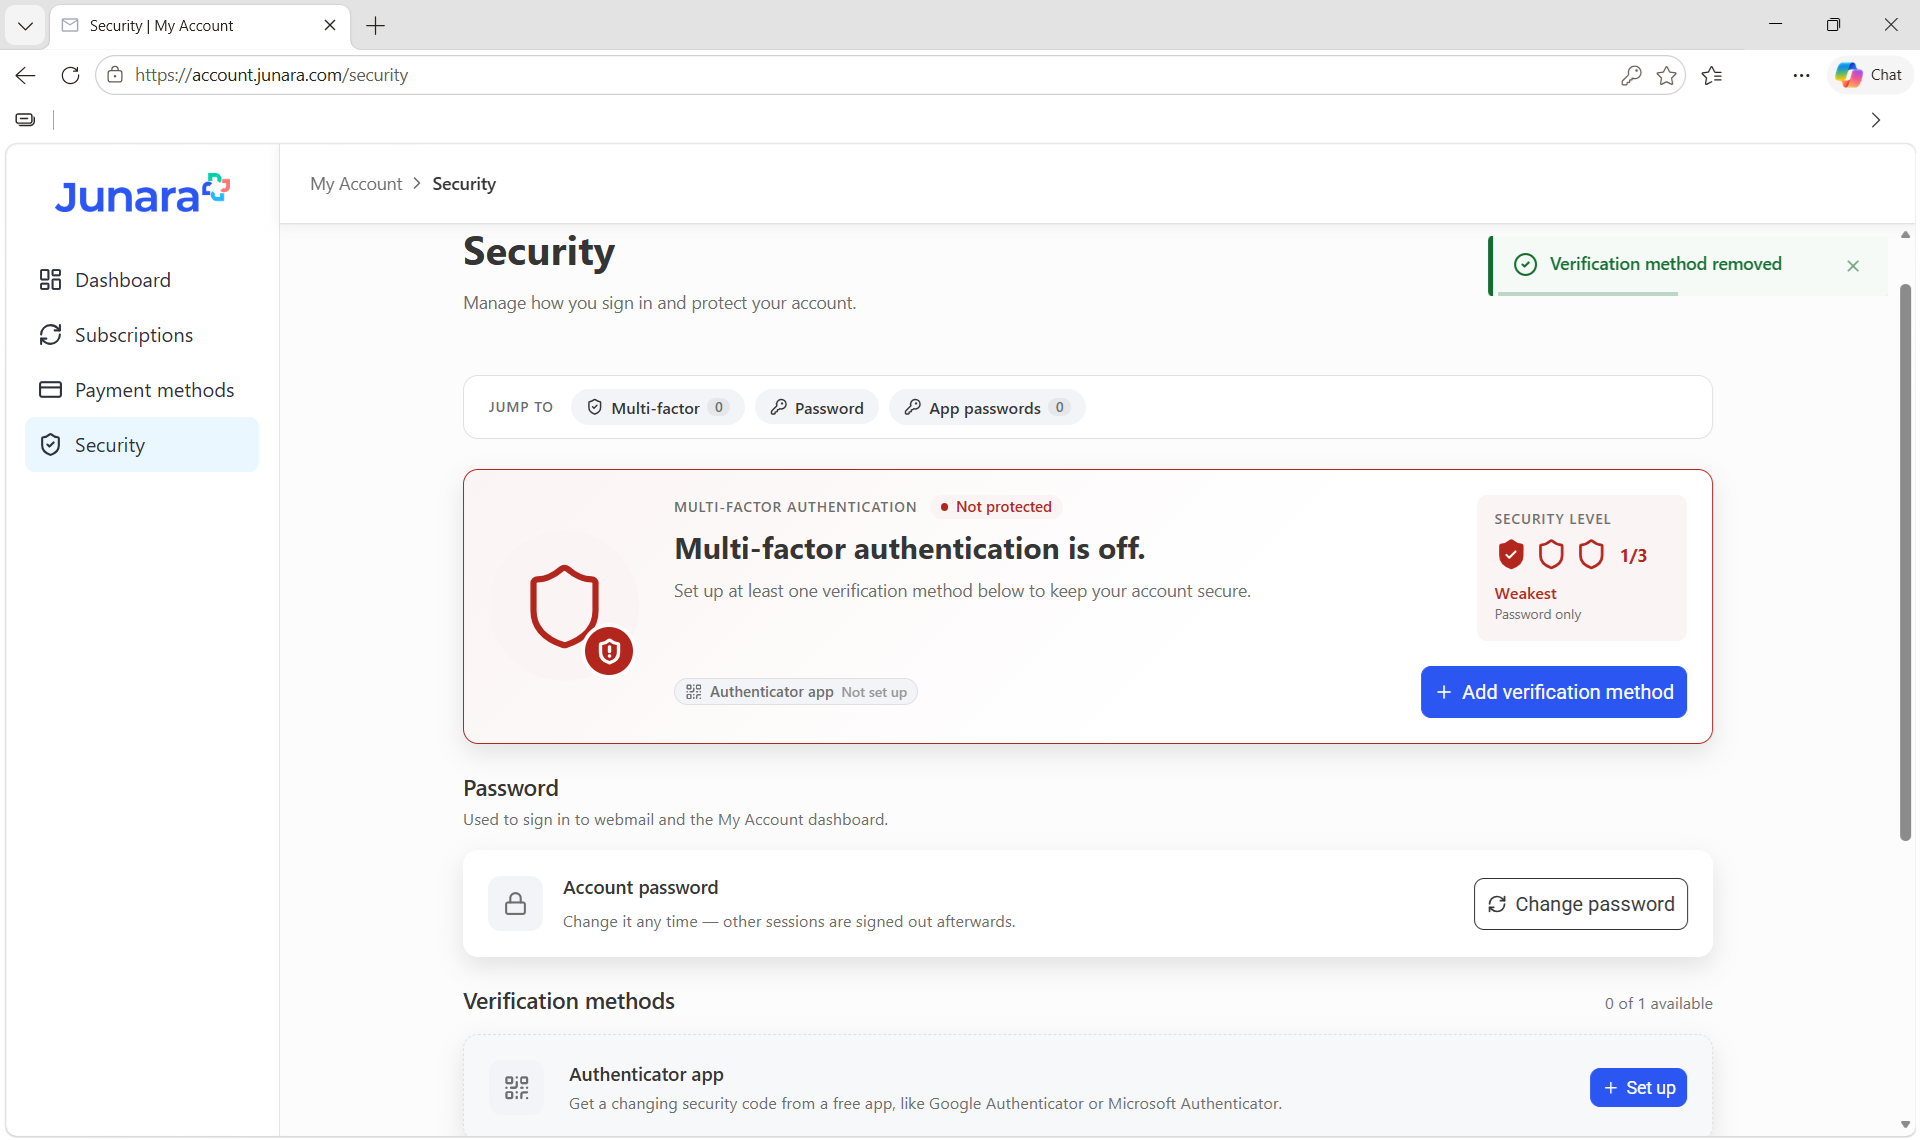Open browser Settings and more menu
The height and width of the screenshot is (1140, 1920).
coord(1801,75)
